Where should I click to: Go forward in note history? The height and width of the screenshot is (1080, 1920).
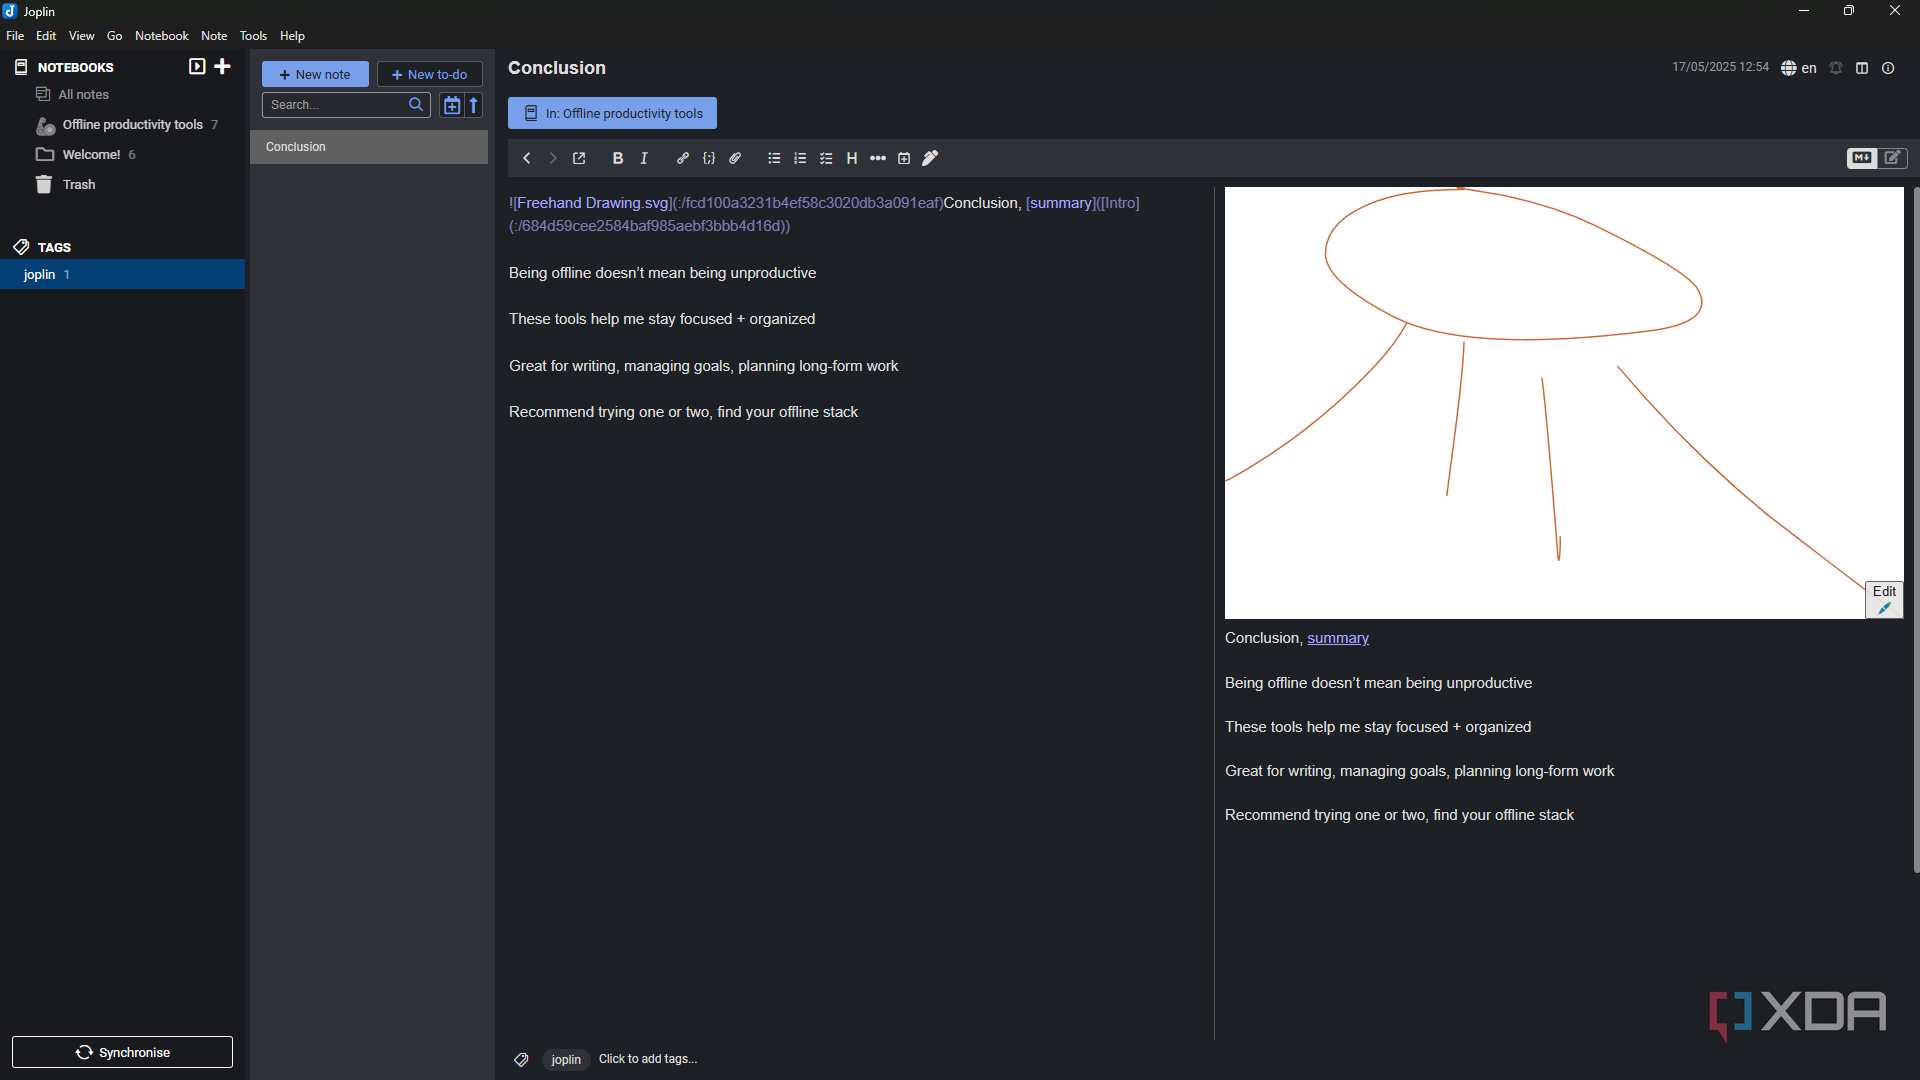553,158
